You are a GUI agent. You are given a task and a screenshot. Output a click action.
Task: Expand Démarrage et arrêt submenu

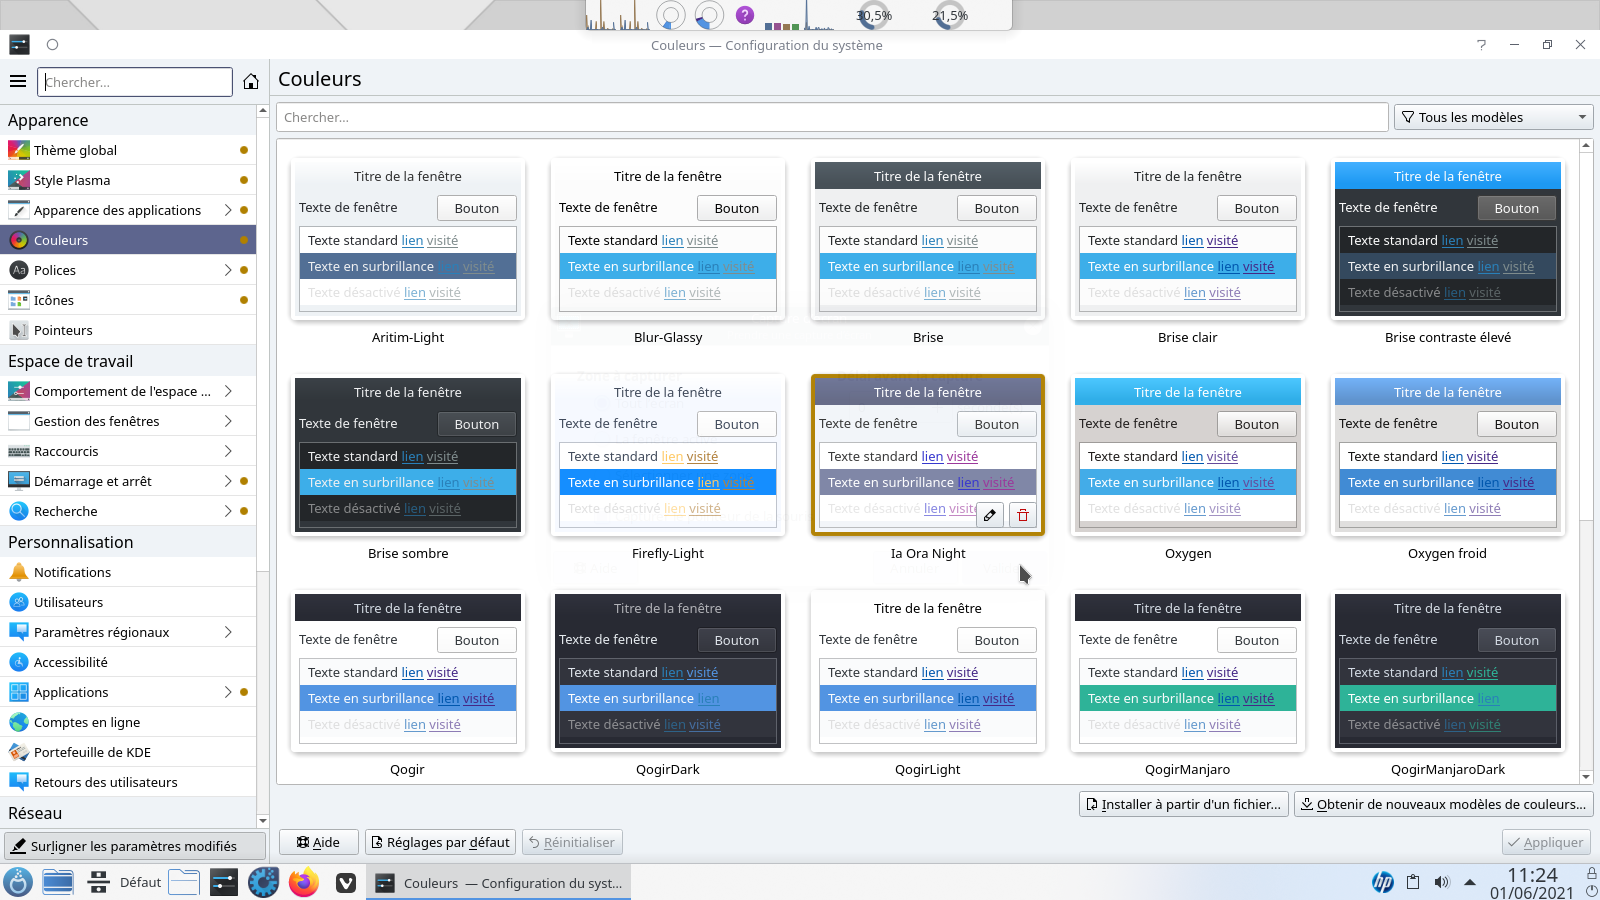[228, 481]
